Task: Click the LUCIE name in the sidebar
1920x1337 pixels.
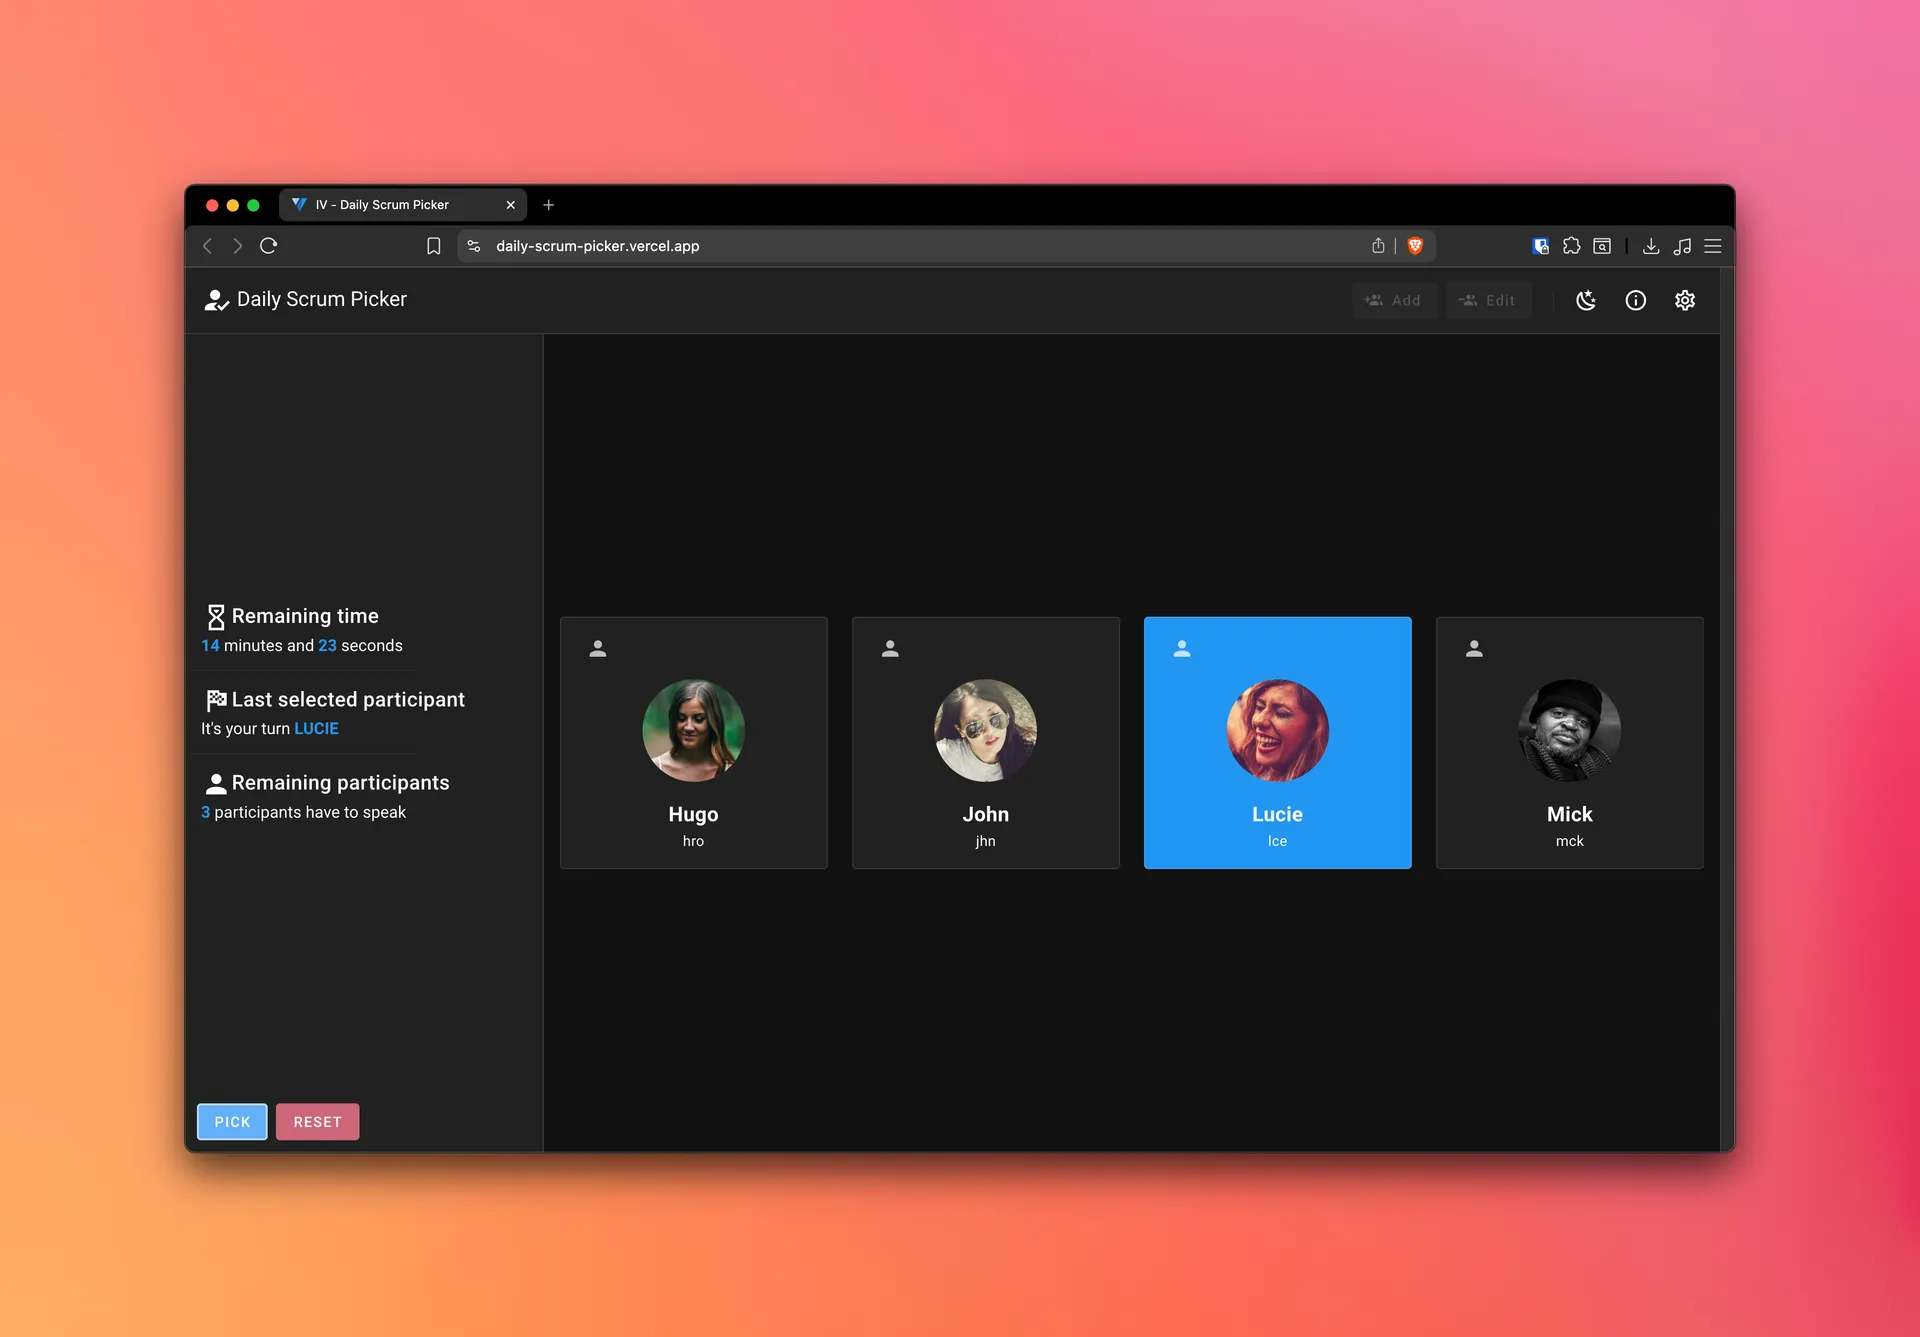Action: (x=316, y=729)
